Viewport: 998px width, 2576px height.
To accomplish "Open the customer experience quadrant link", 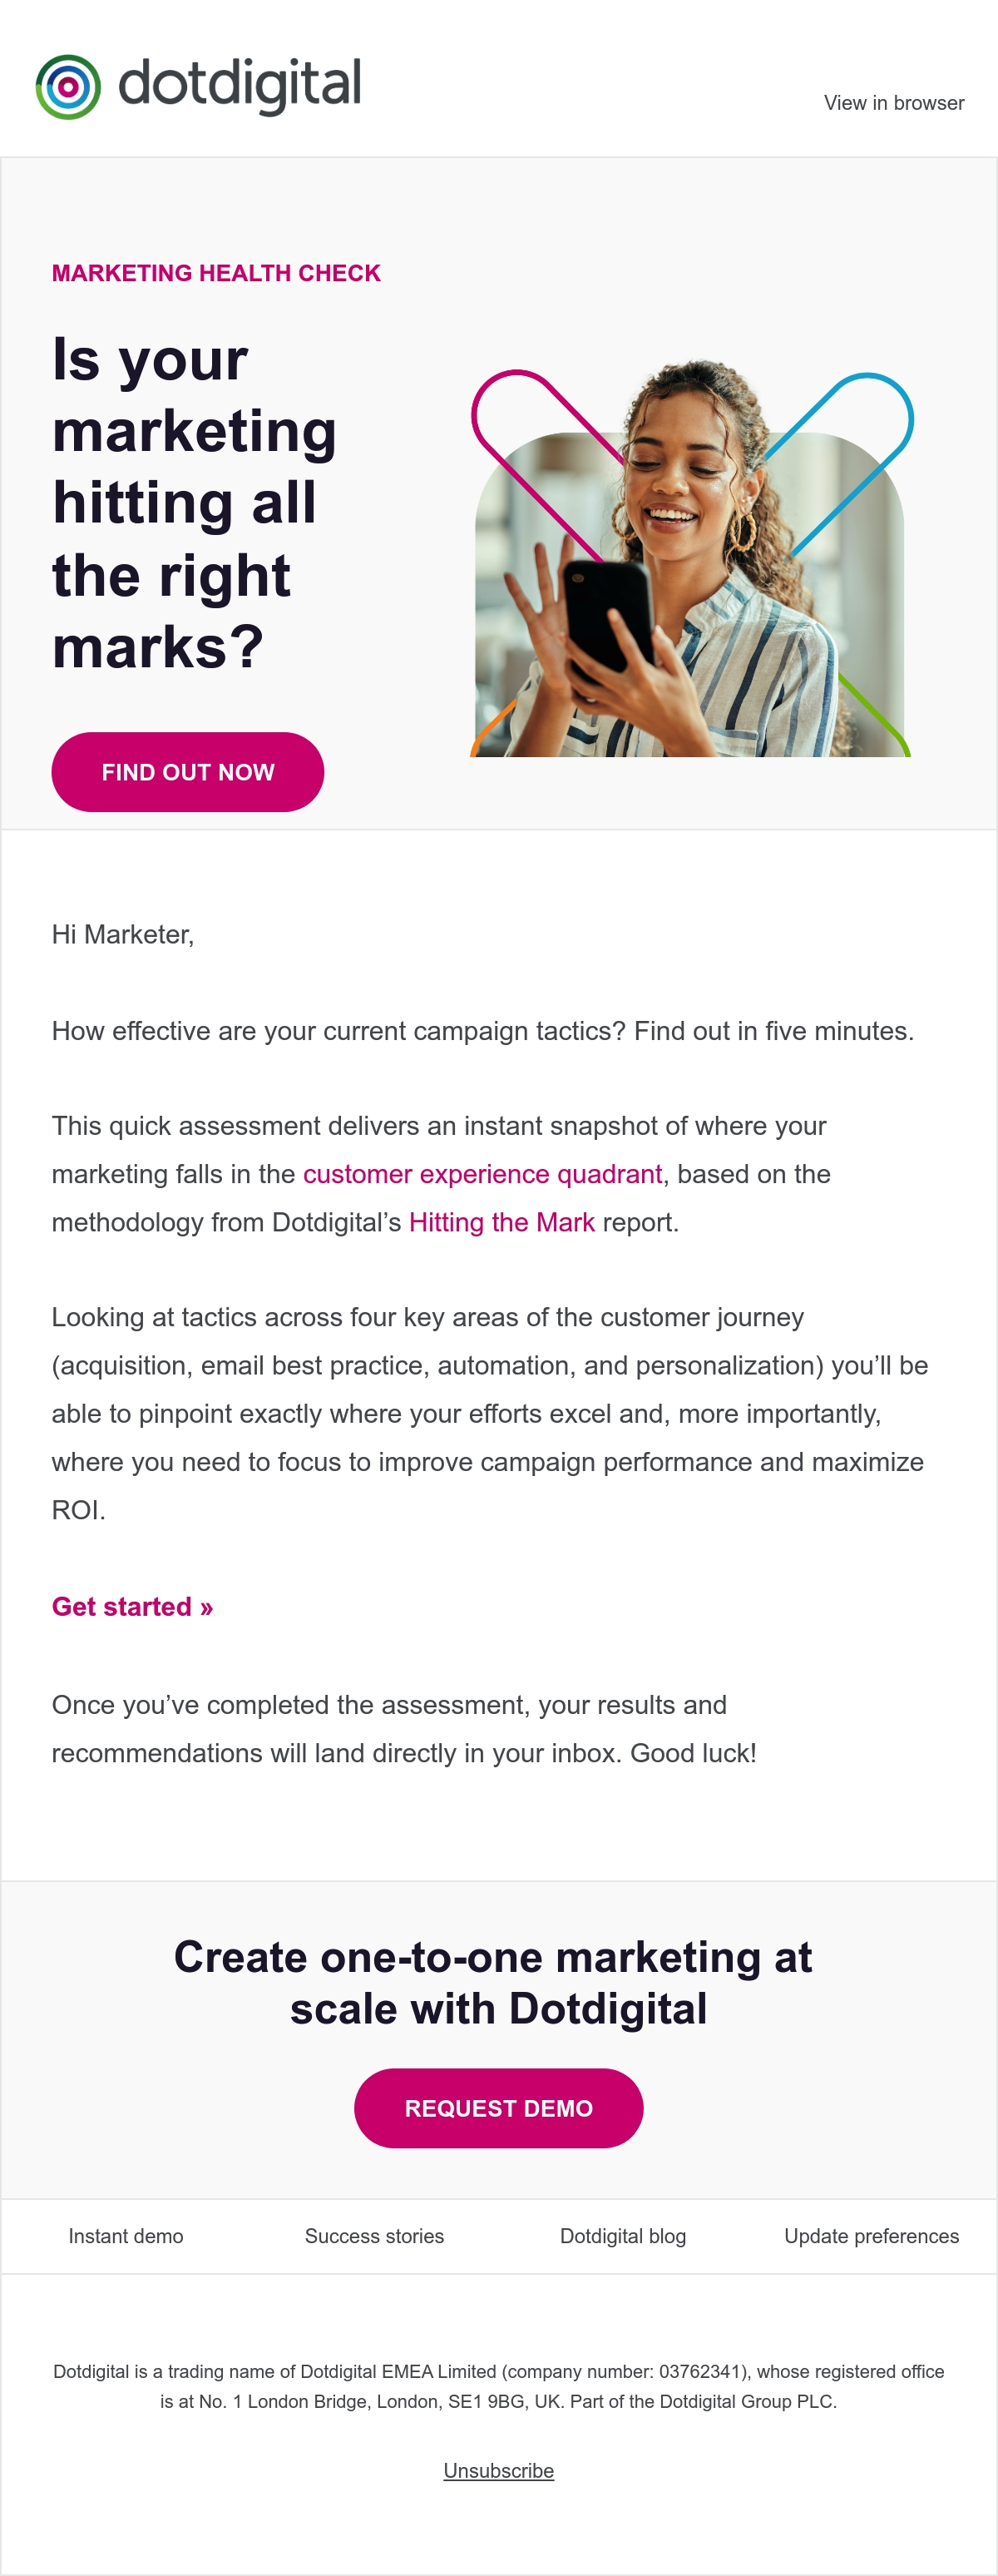I will click(482, 1174).
